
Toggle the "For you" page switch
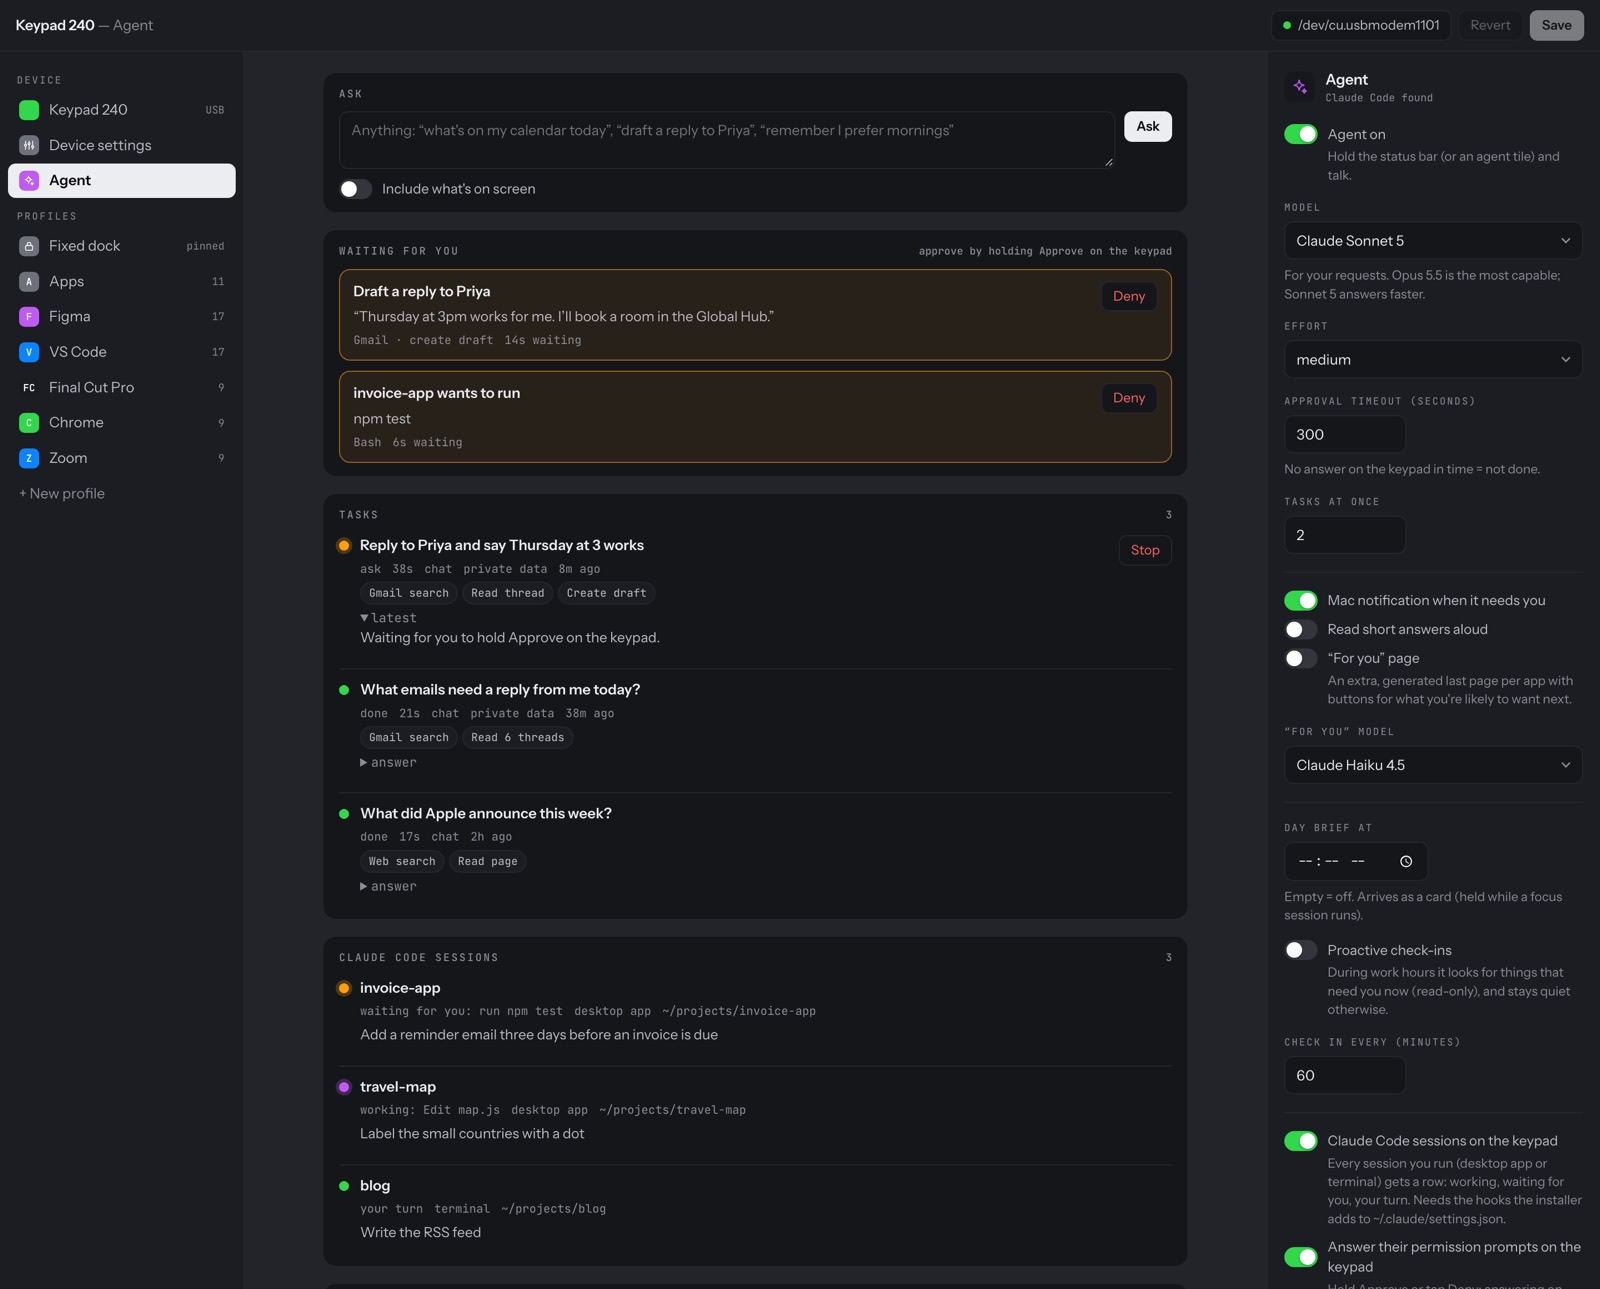pyautogui.click(x=1300, y=658)
